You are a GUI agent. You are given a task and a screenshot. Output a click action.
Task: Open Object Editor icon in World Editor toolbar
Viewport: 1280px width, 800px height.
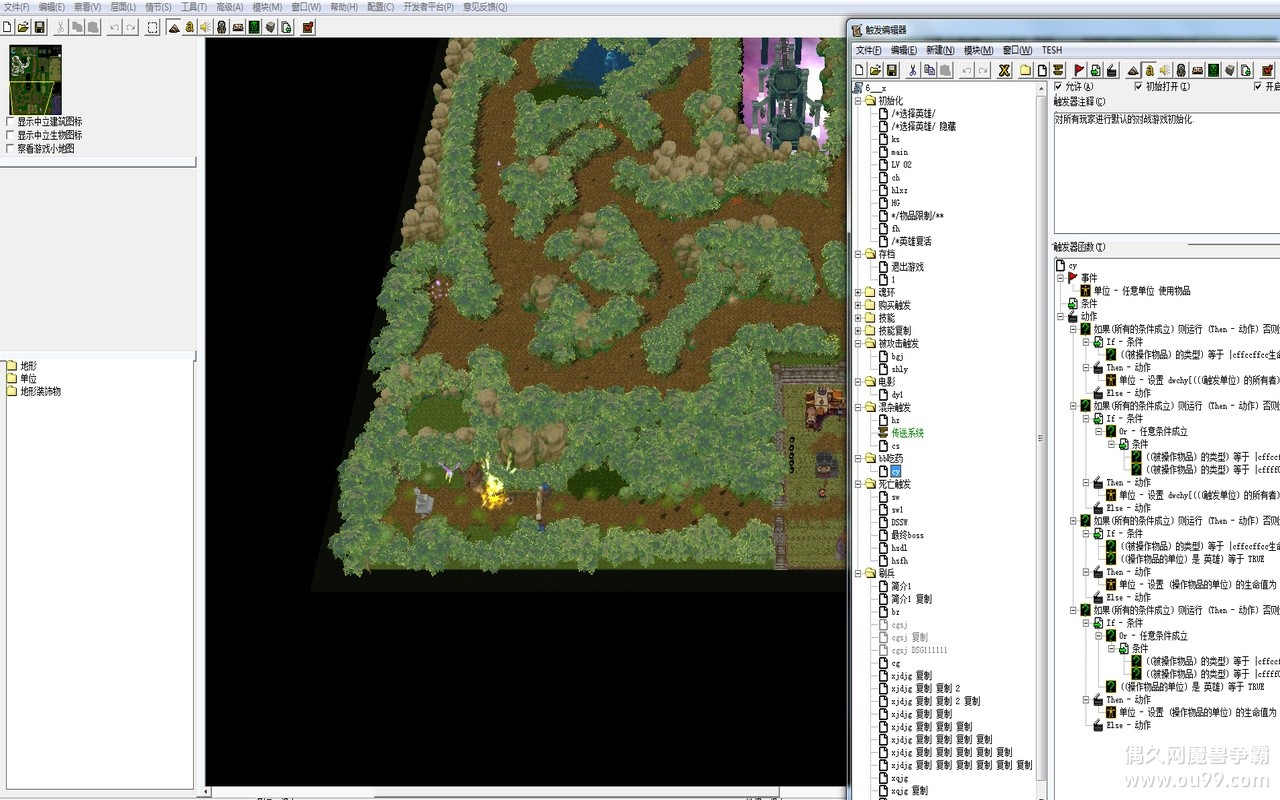coord(221,27)
